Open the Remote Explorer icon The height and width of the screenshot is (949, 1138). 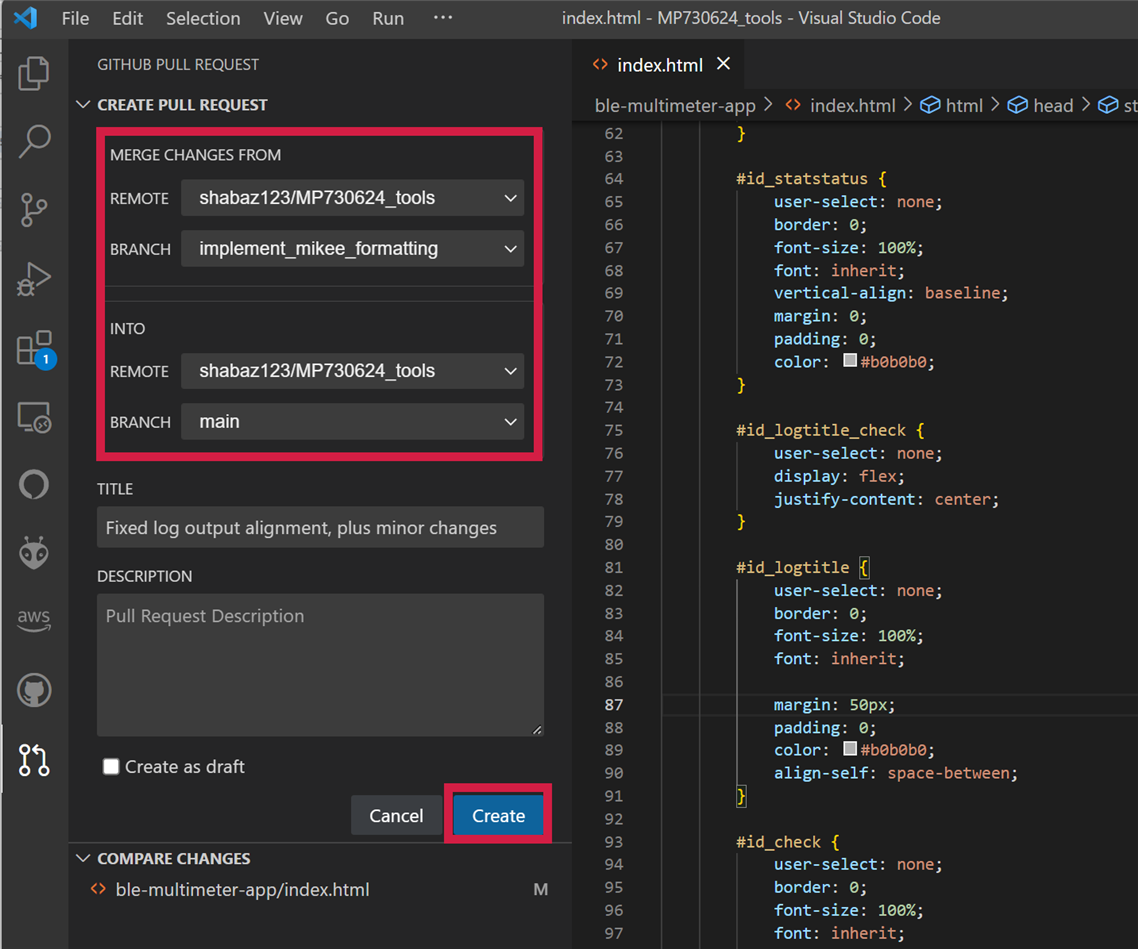(x=33, y=417)
